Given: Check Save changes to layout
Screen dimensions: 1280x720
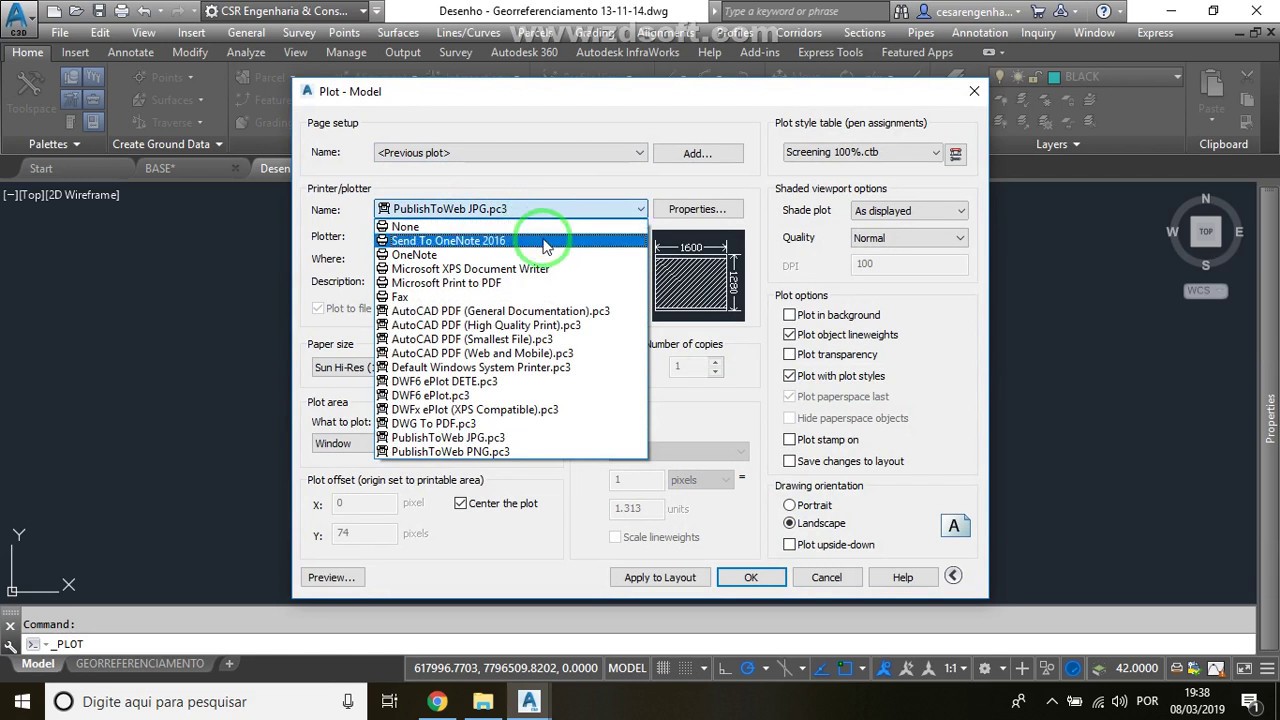Looking at the screenshot, I should pyautogui.click(x=789, y=461).
